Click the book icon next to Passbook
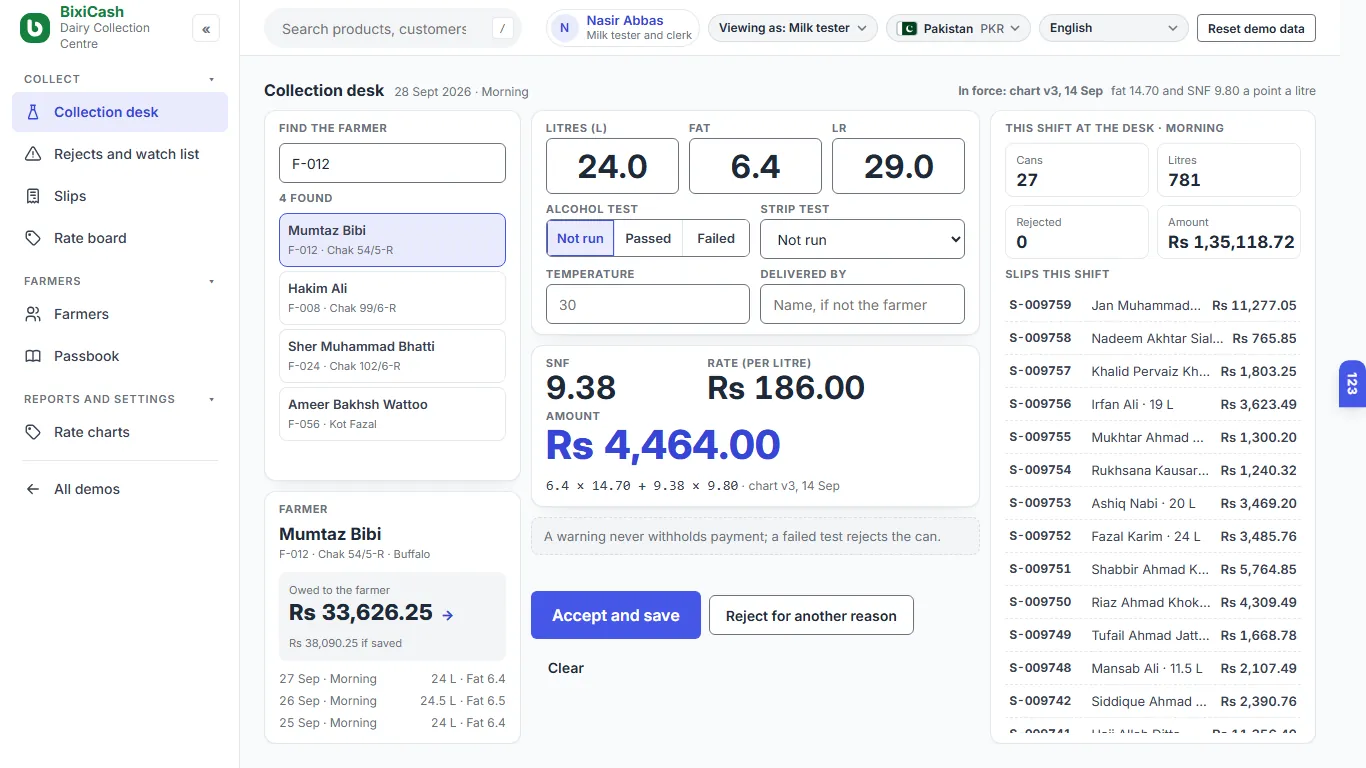1366x768 pixels. 33,356
